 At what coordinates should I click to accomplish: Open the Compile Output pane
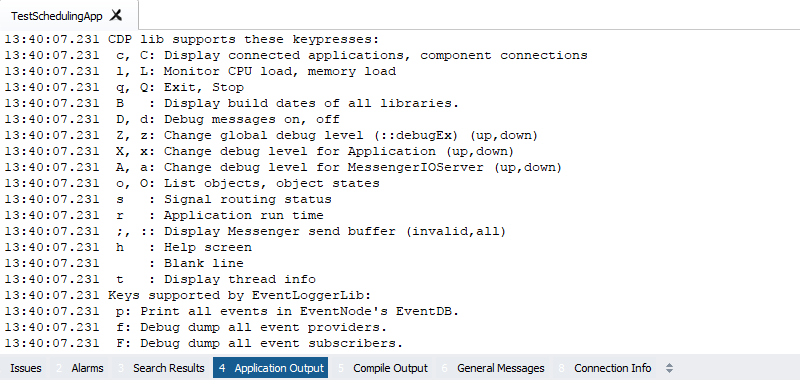pyautogui.click(x=383, y=368)
